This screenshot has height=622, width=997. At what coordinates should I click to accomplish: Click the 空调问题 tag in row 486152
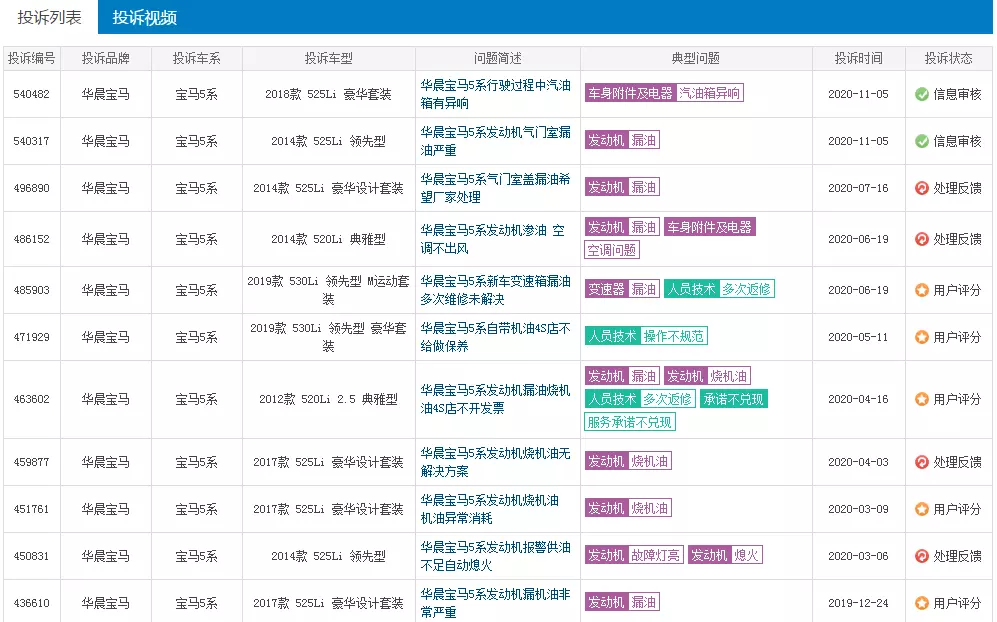[x=612, y=250]
